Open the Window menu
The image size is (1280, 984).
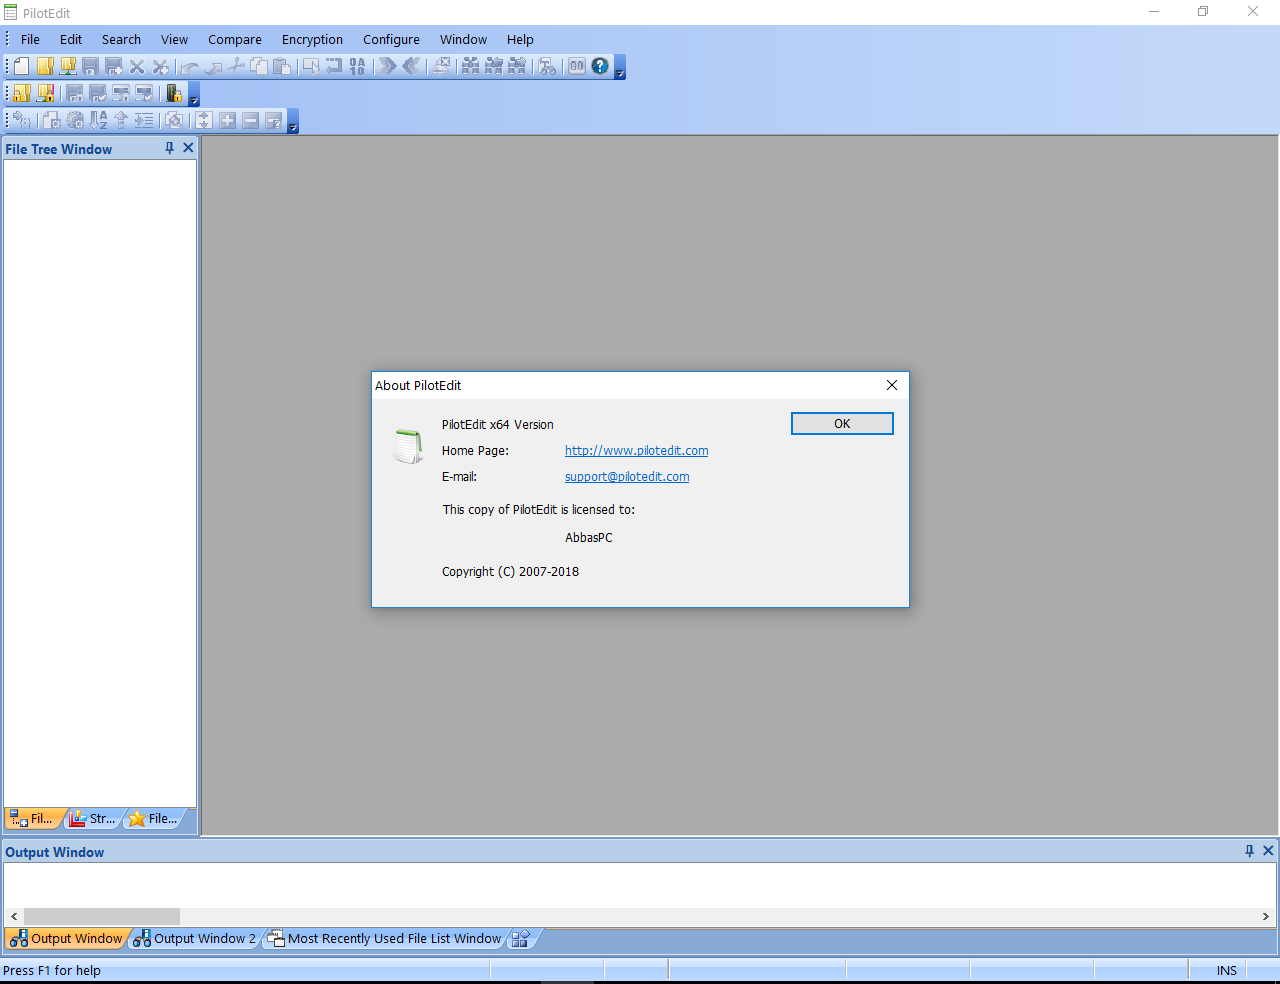click(463, 39)
